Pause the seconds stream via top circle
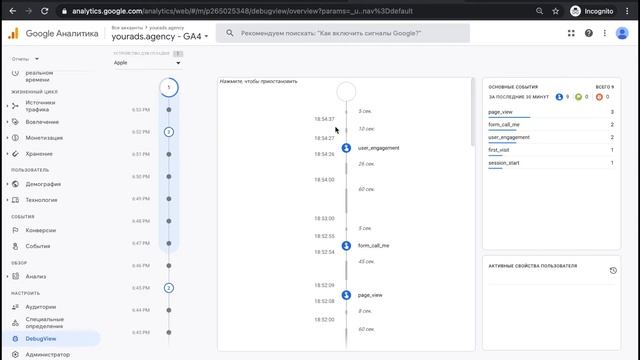This screenshot has height=360, width=640. click(346, 91)
